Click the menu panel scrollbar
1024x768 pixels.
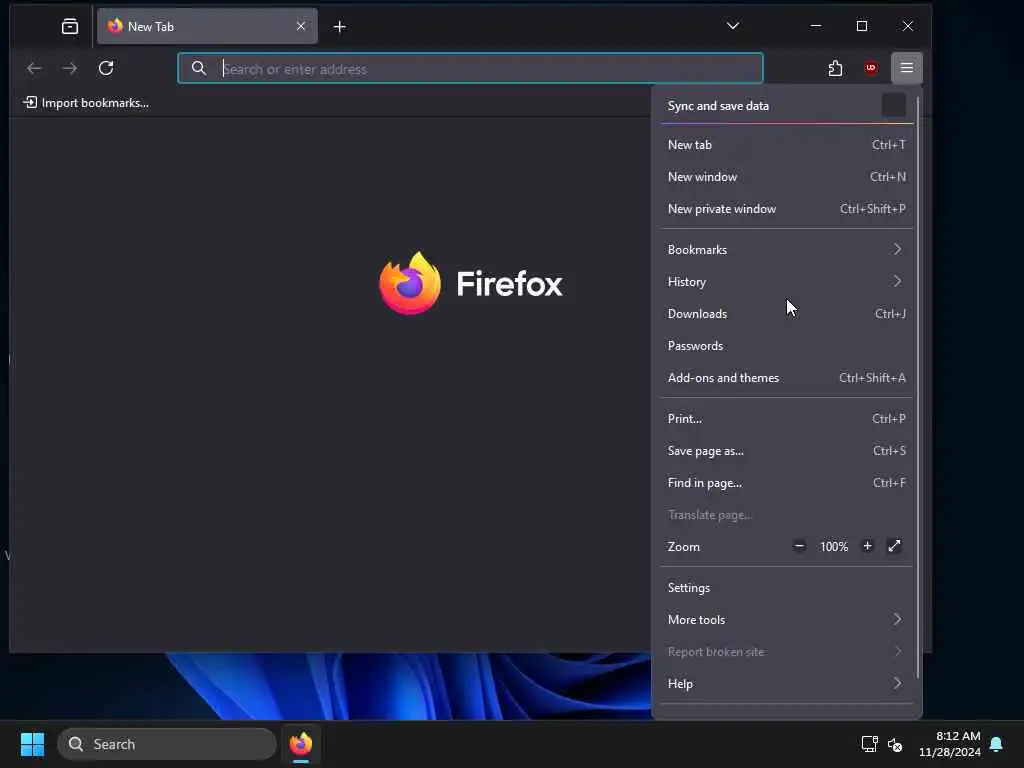918,387
